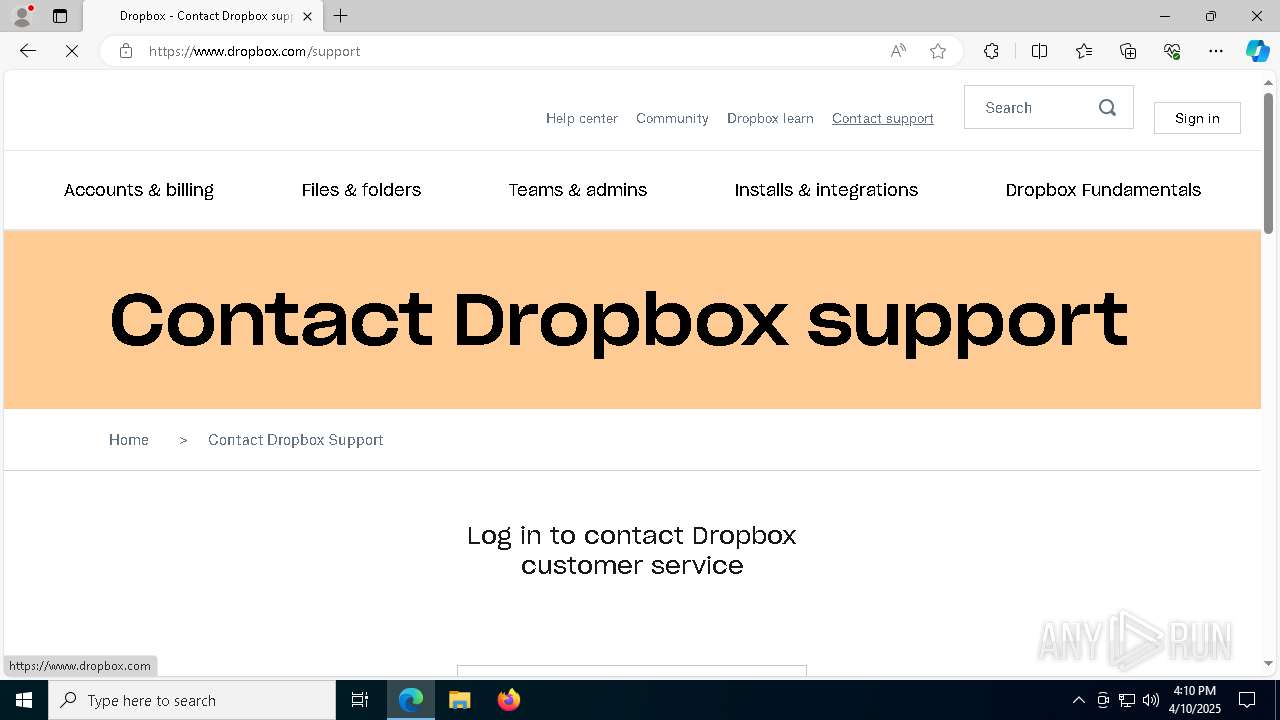Open Files & folders menu

pos(361,190)
